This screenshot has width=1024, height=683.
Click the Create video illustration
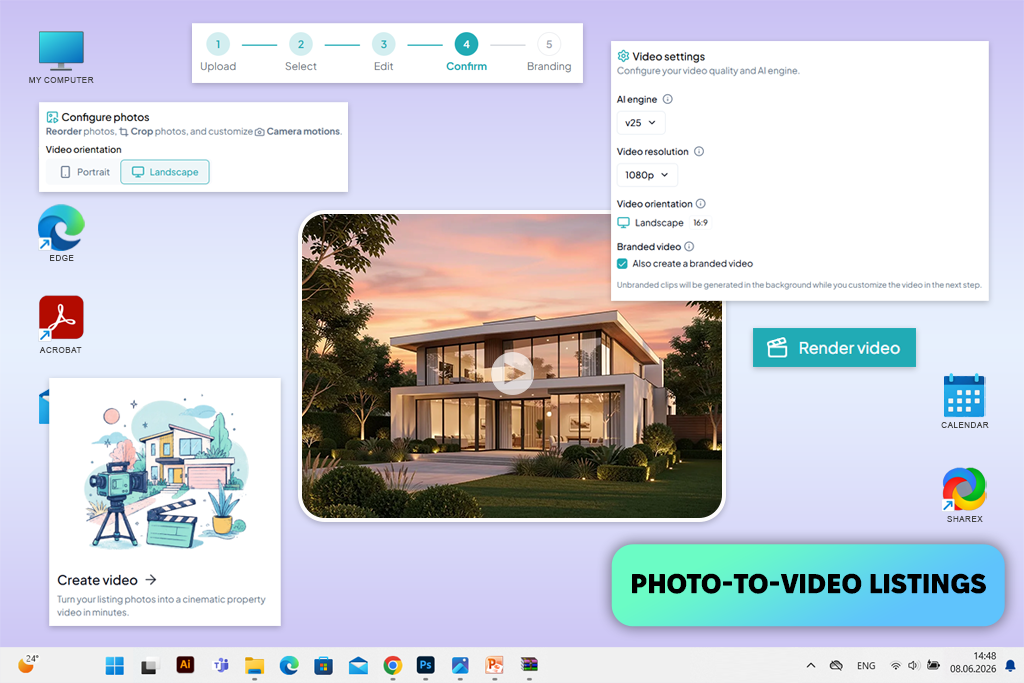165,473
